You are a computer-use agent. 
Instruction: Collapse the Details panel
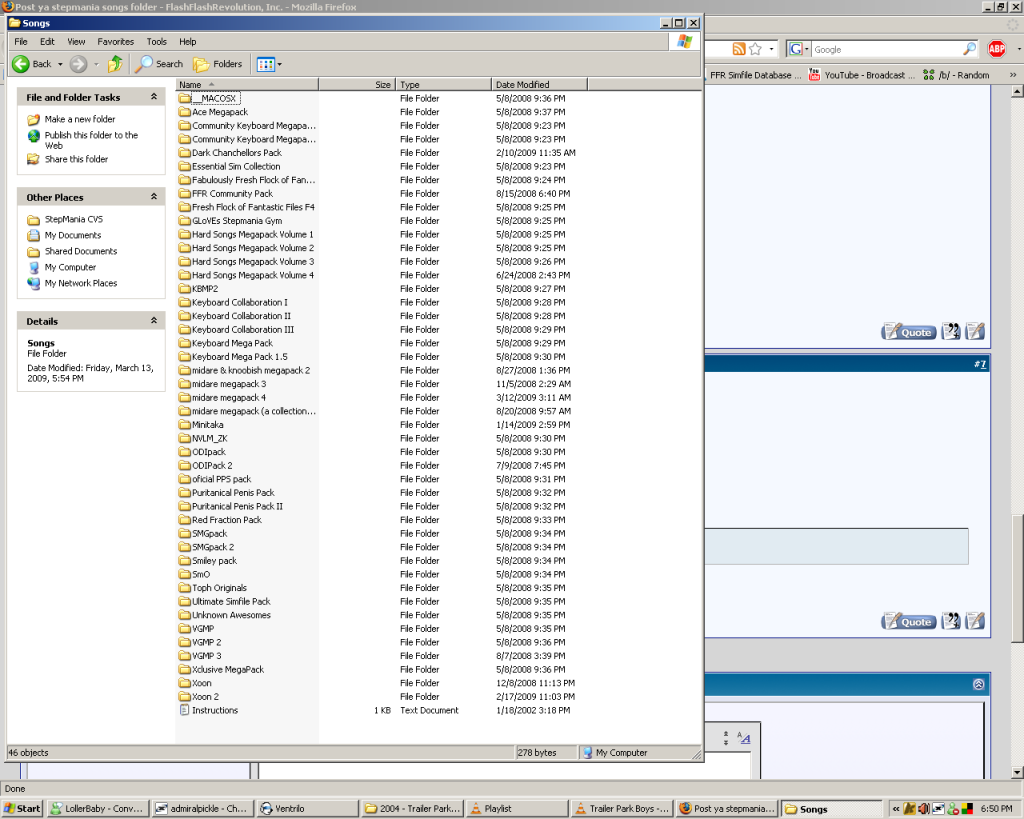[154, 321]
